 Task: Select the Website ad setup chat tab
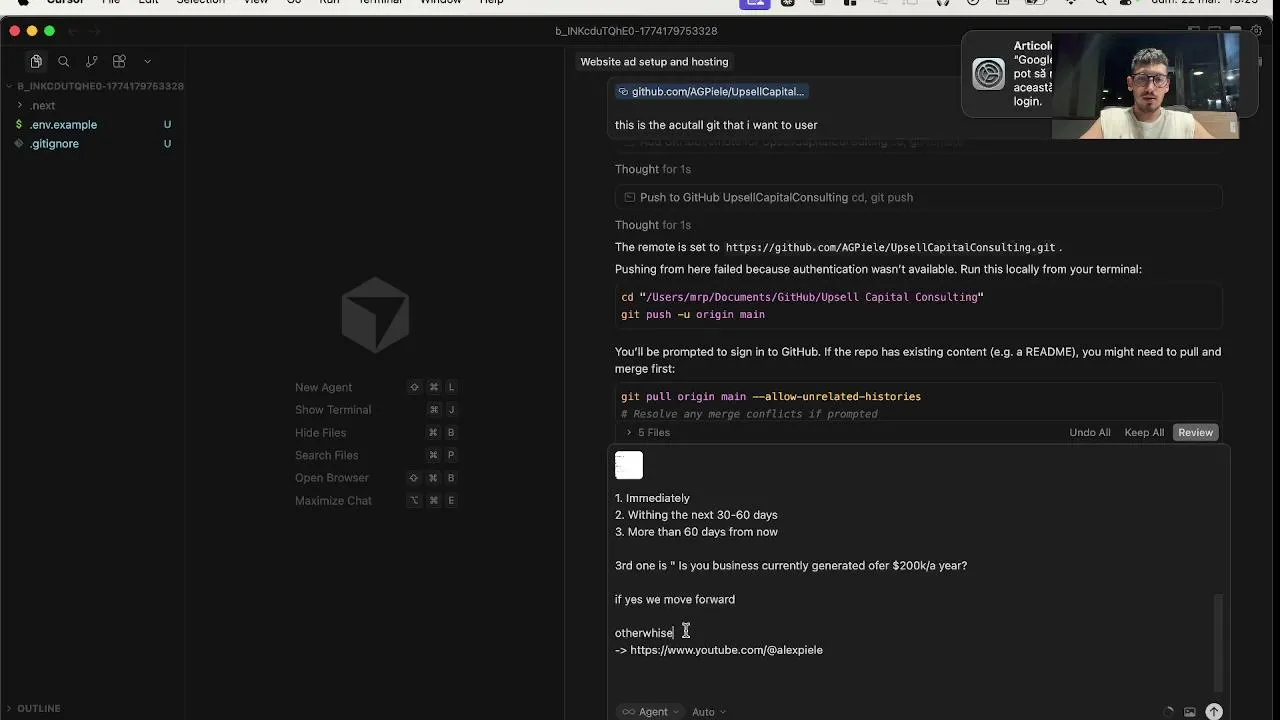click(654, 62)
